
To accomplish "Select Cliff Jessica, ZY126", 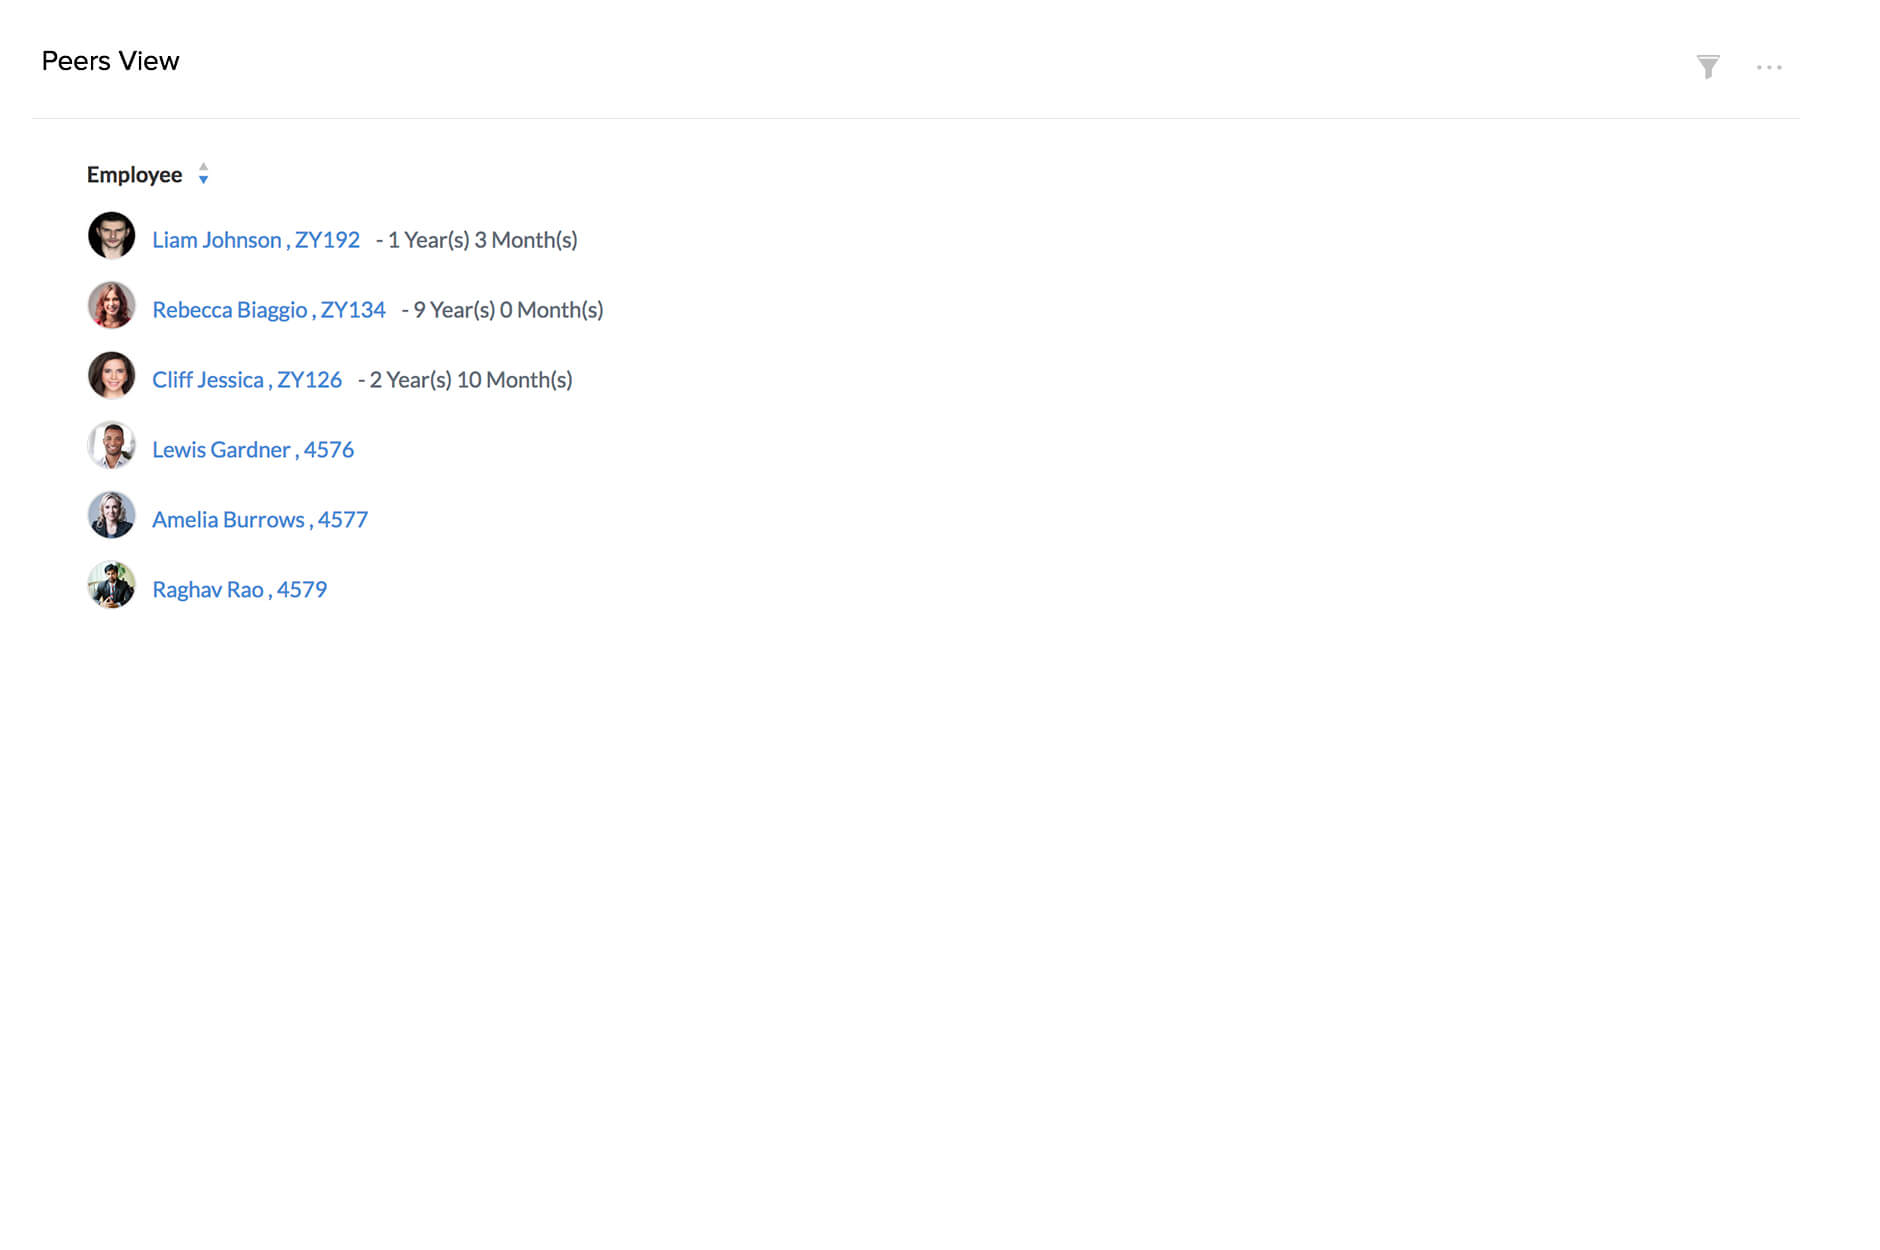I will coord(248,380).
